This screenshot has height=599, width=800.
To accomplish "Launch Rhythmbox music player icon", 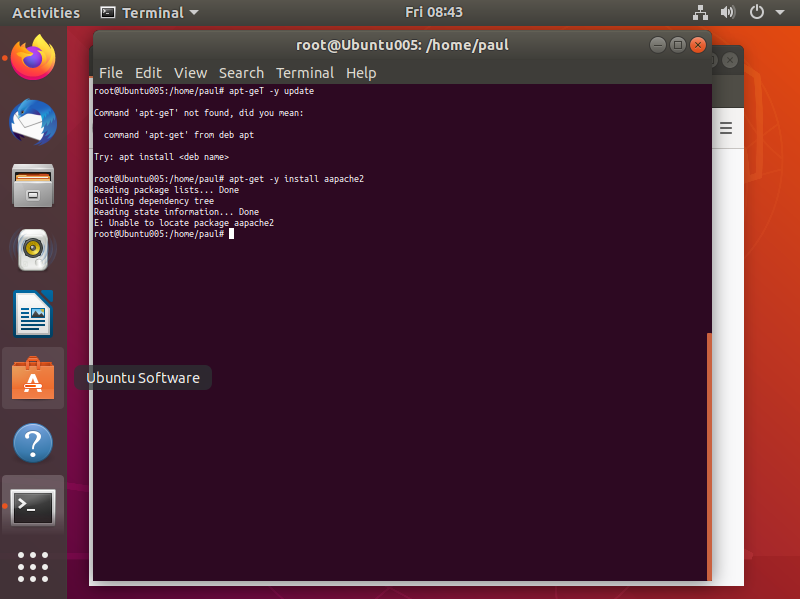I will tap(33, 250).
